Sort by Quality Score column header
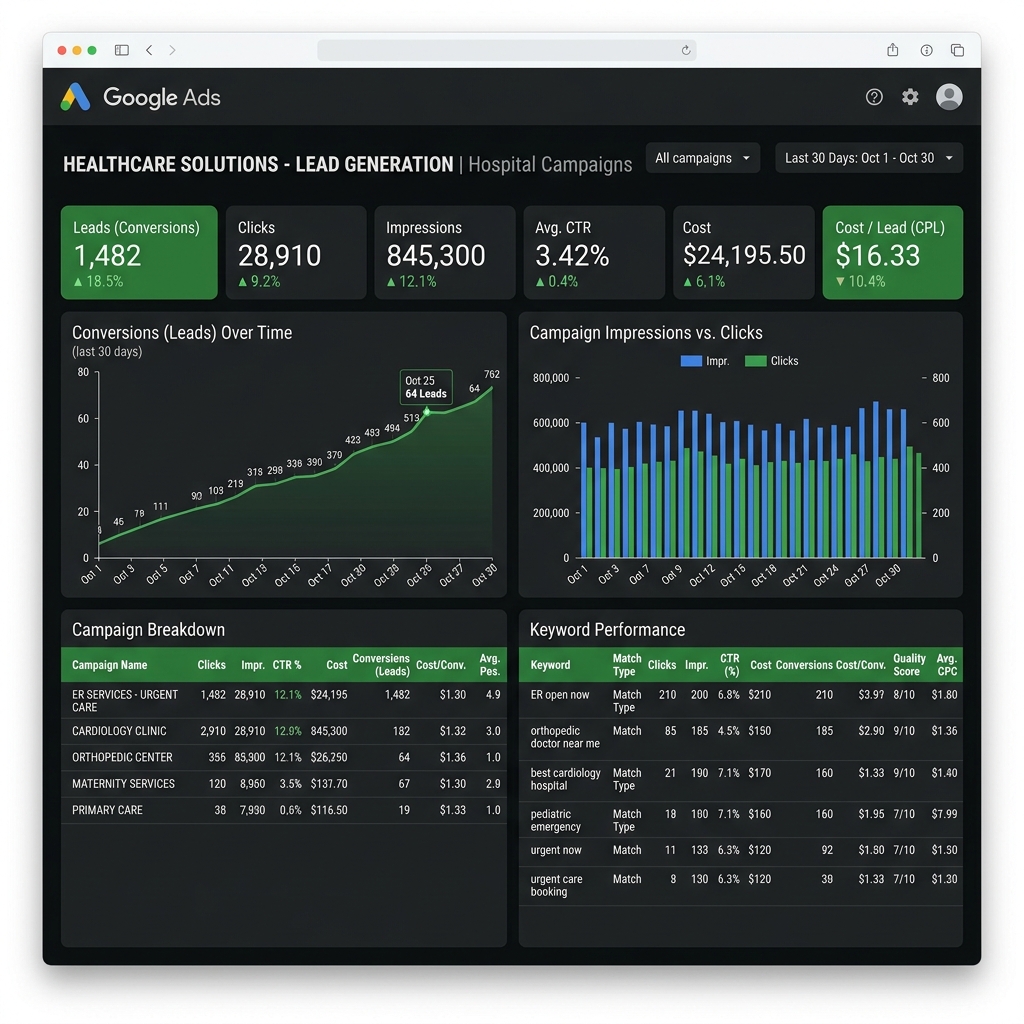The width and height of the screenshot is (1024, 1024). 909,665
